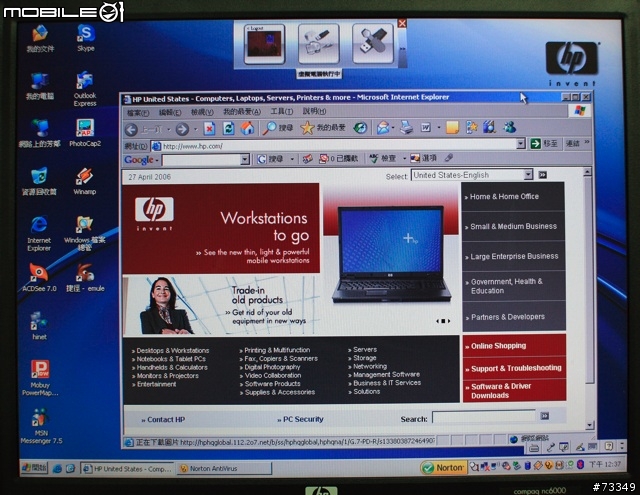Open MSN Messenger 7.5 desktop icon
This screenshot has width=640, height=495.
(x=41, y=426)
